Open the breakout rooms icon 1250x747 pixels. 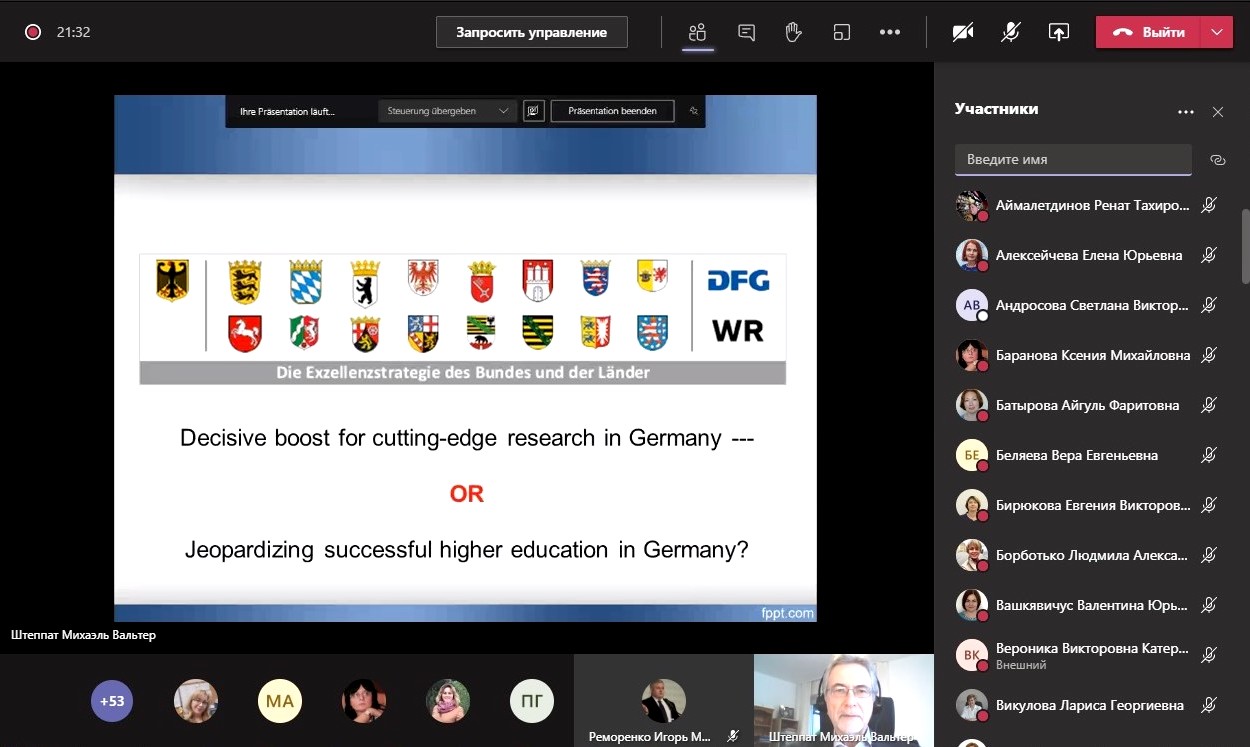(842, 32)
